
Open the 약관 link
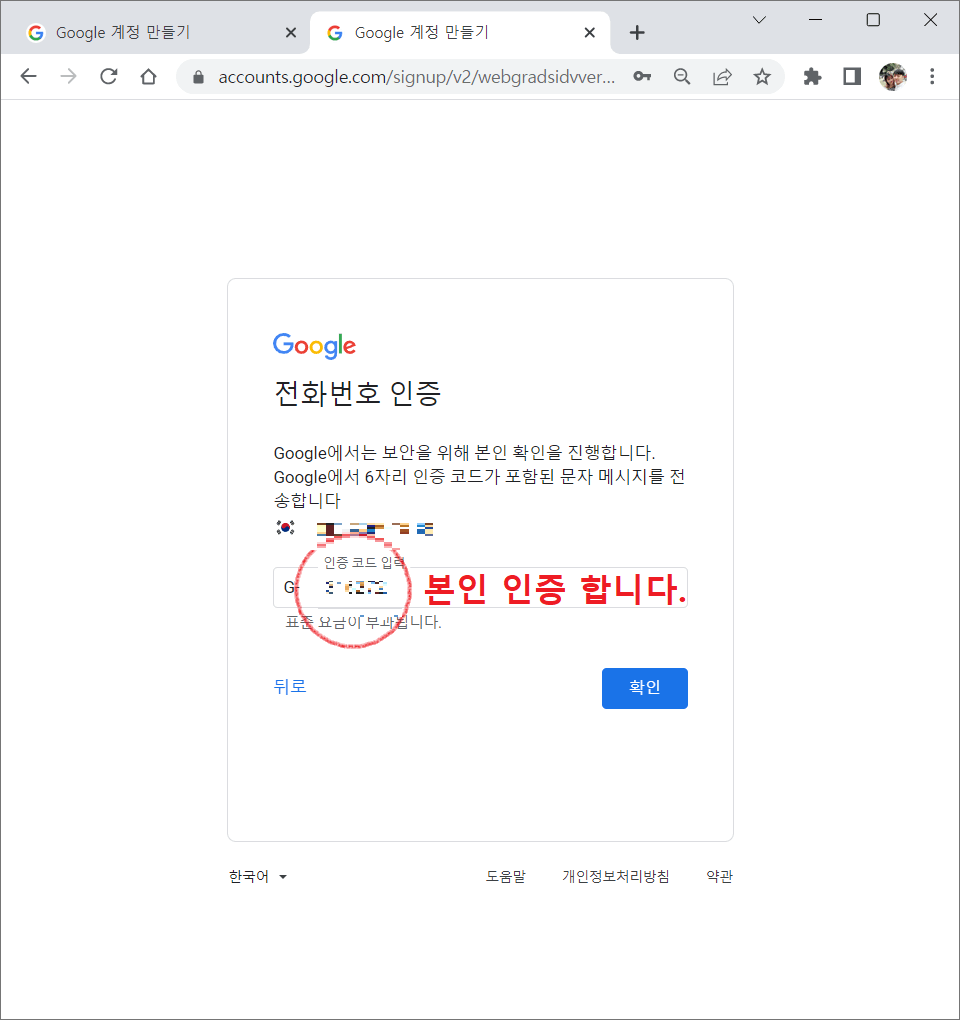719,877
